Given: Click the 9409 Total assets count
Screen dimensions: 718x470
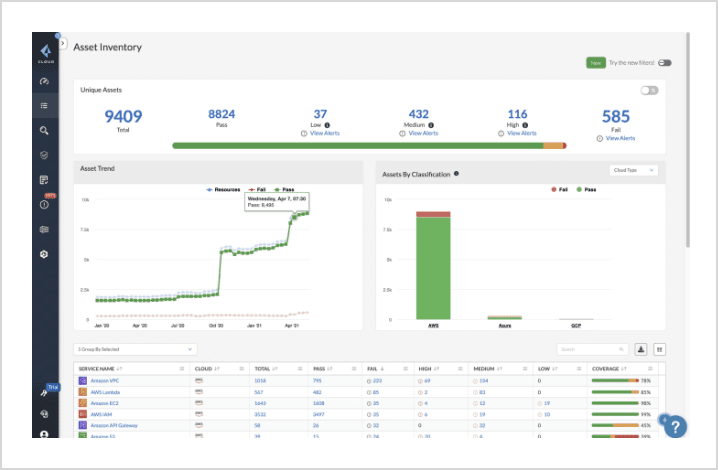Looking at the screenshot, I should point(123,116).
